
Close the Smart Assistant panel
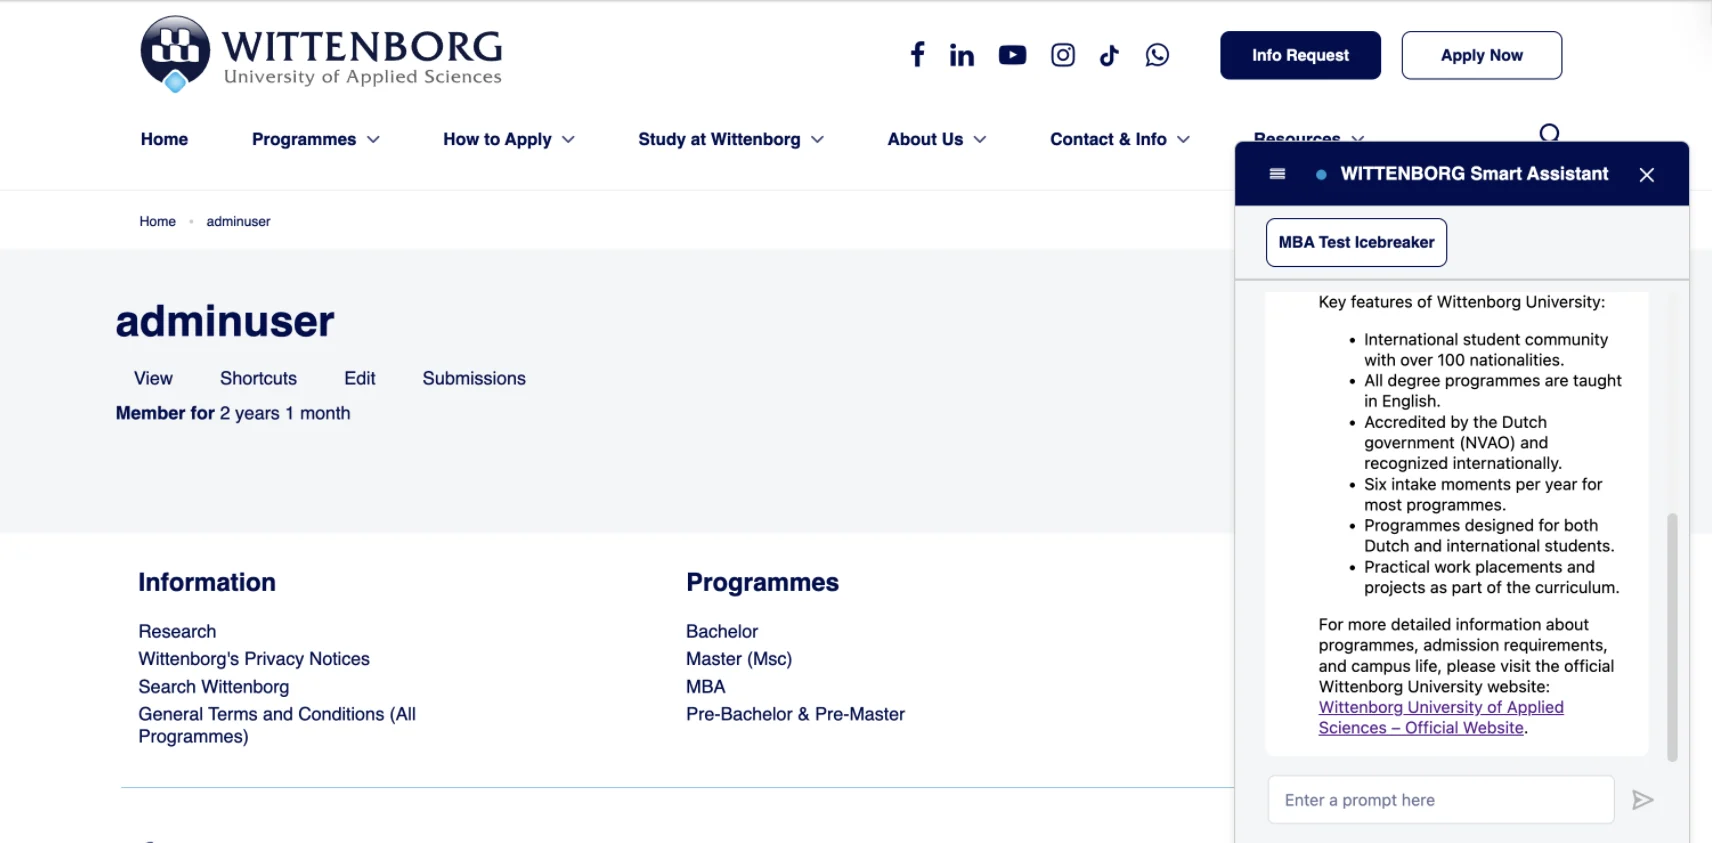click(x=1646, y=175)
